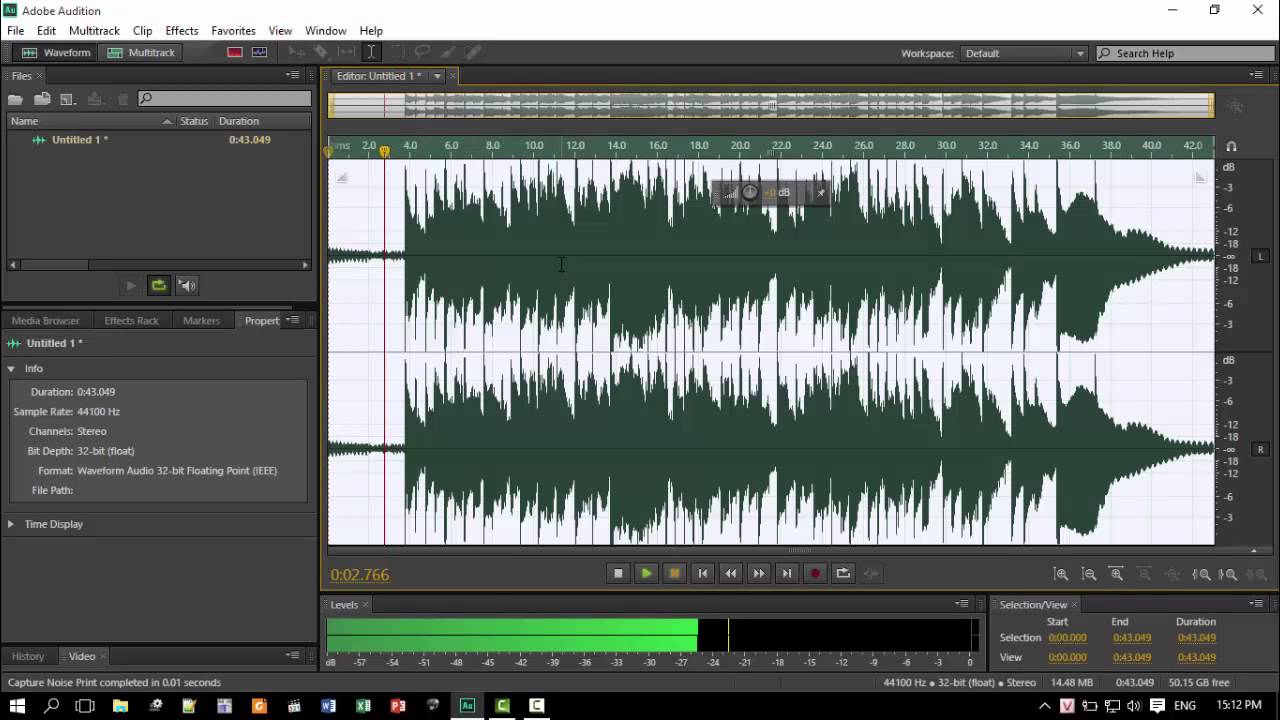
Task: Toggle the transport Loop Playback button
Action: [843, 573]
